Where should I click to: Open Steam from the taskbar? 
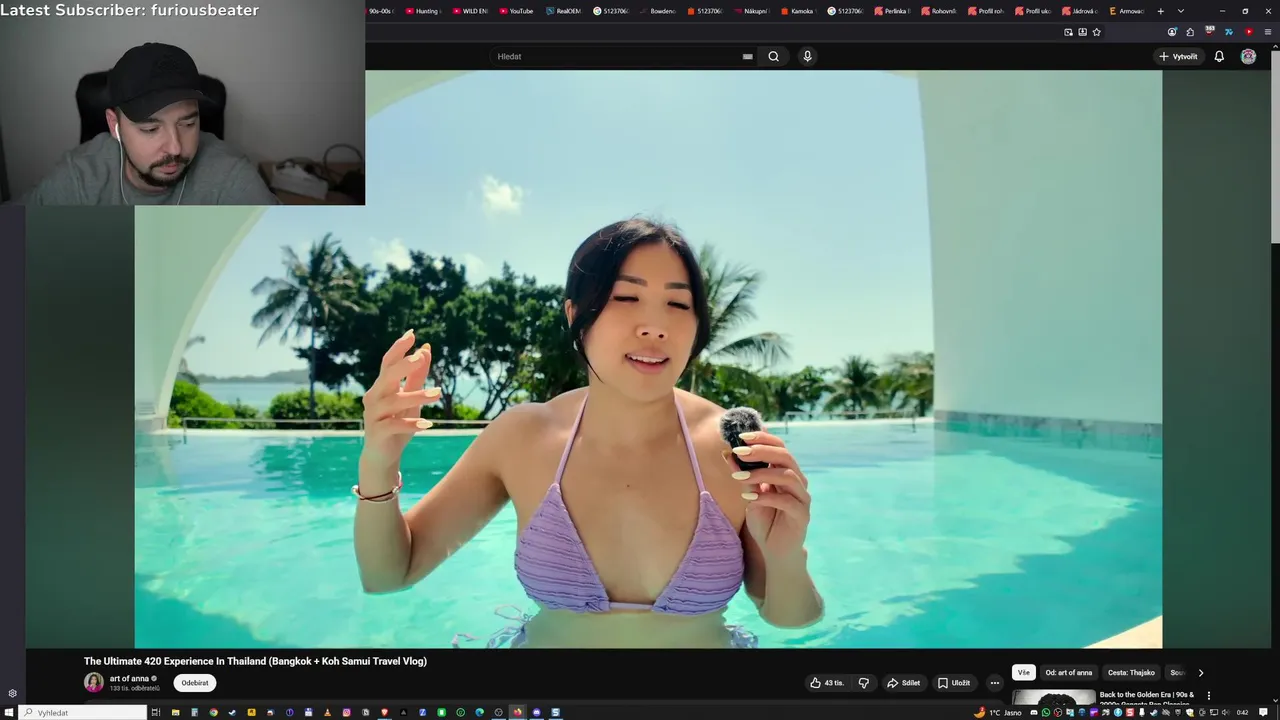pos(232,712)
